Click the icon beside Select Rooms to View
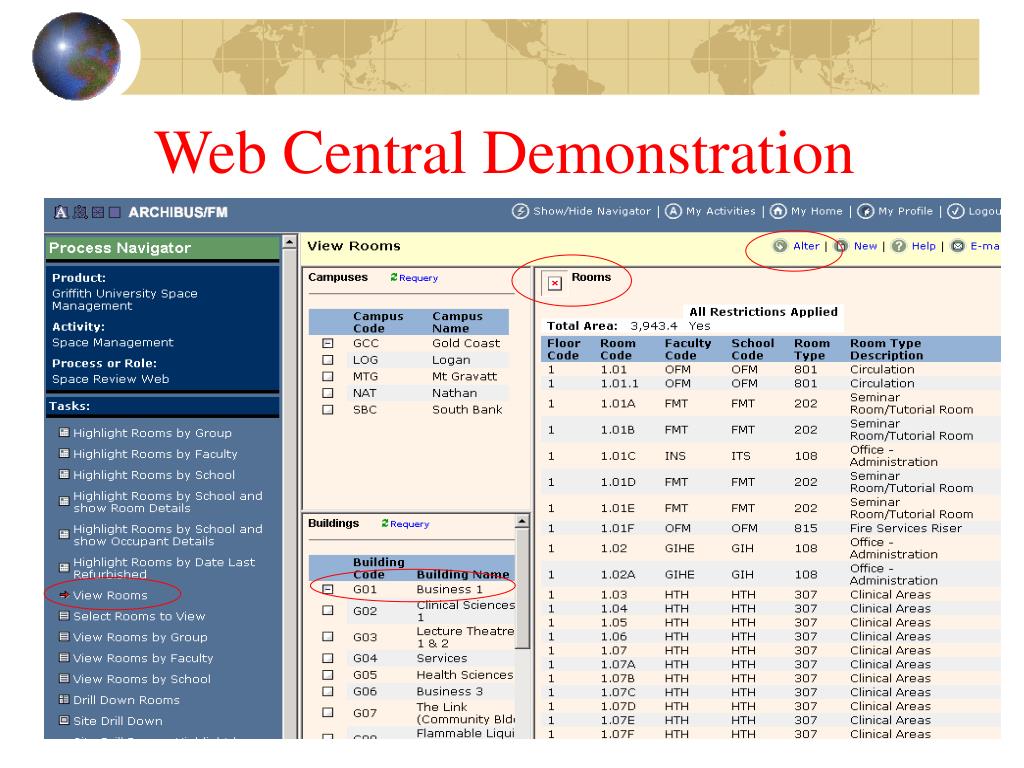The image size is (1024, 768). coord(64,616)
